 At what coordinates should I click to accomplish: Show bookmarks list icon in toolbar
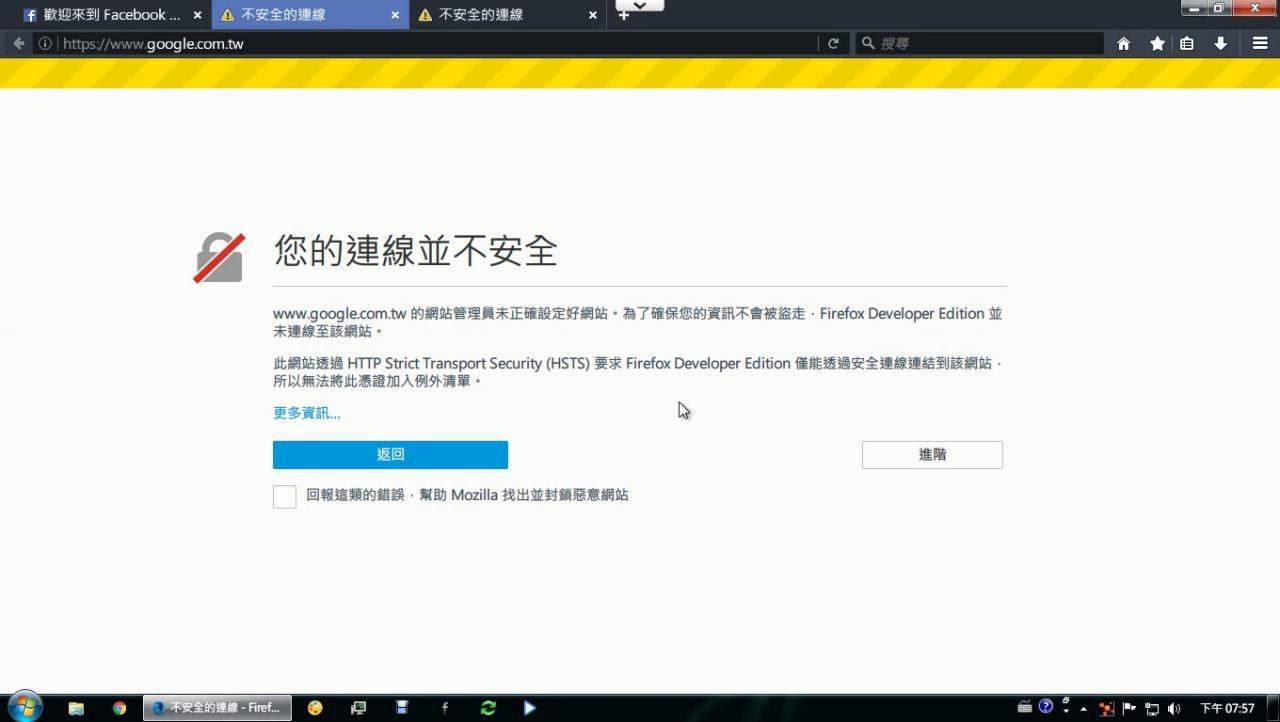pos(1187,44)
